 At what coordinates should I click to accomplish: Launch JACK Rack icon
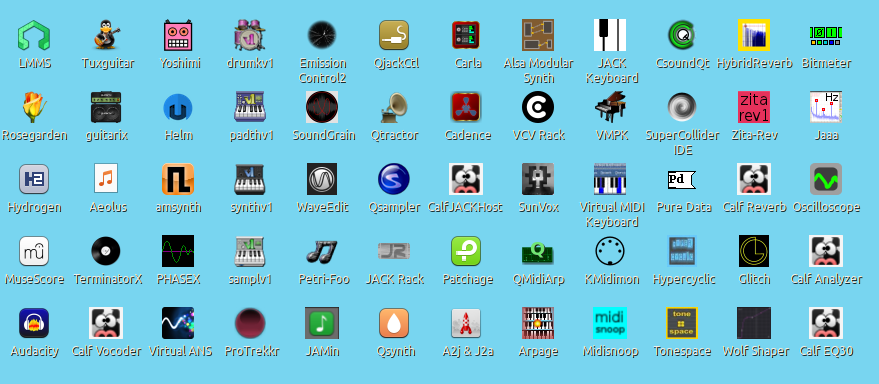pyautogui.click(x=394, y=251)
